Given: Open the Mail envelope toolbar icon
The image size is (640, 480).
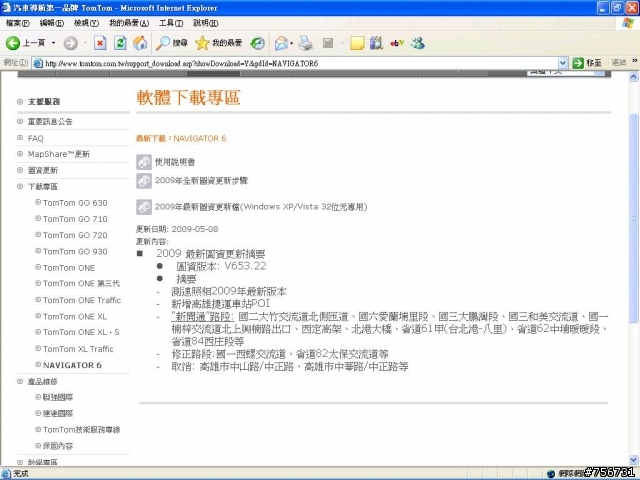Looking at the screenshot, I should (281, 43).
